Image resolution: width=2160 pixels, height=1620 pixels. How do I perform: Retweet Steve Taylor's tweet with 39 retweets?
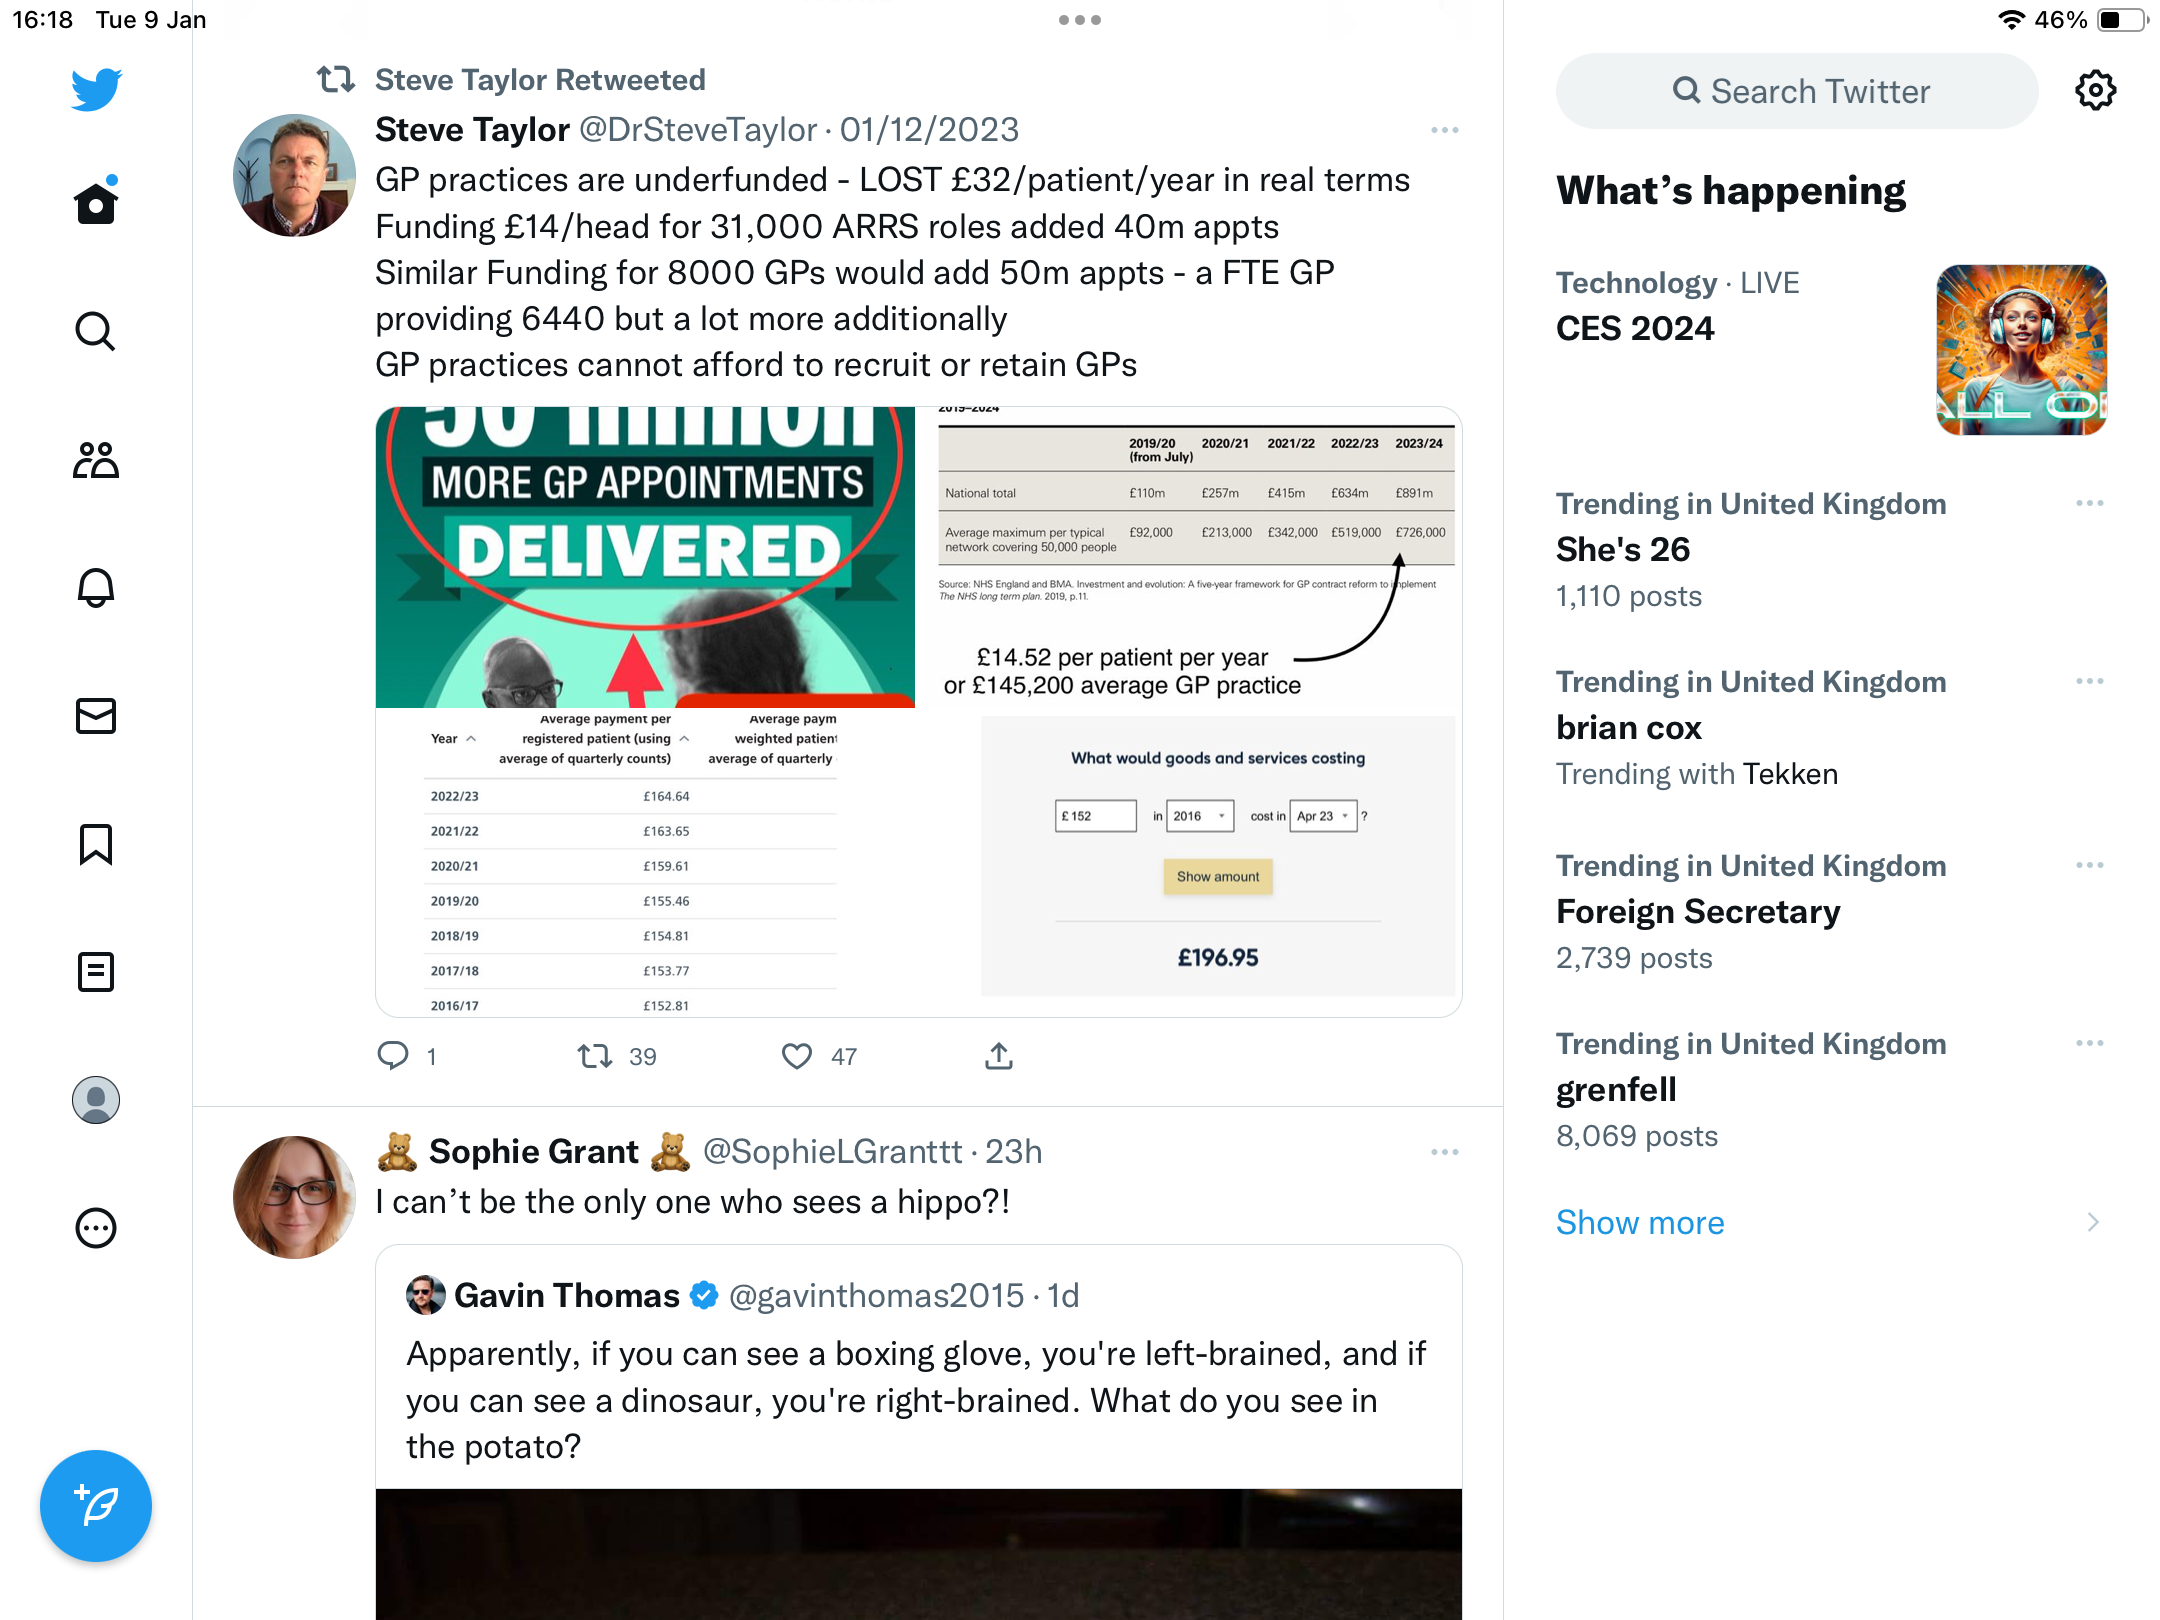click(595, 1056)
